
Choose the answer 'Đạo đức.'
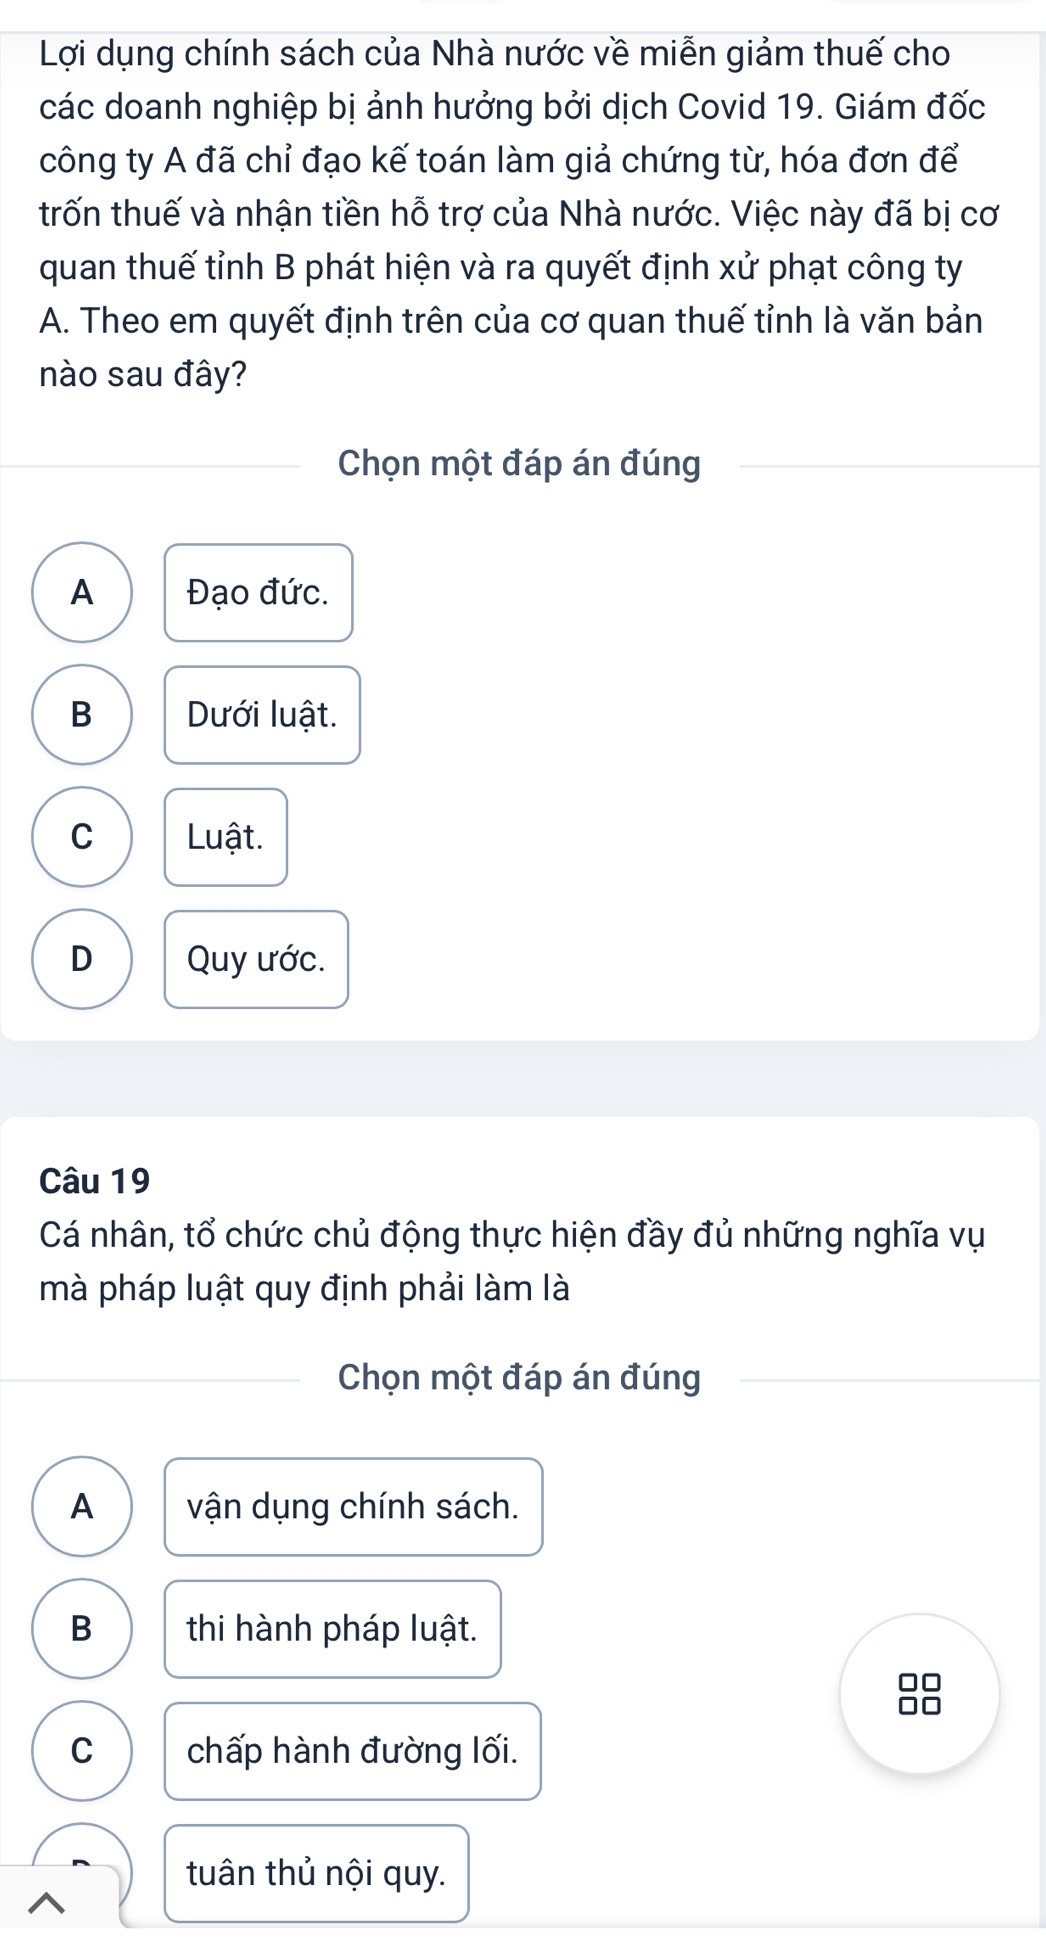(258, 593)
